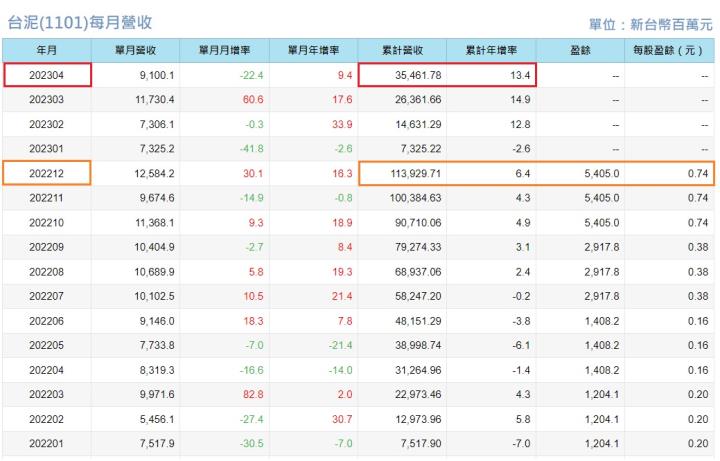Screen dimensions: 720x461
Task: Click cumulative revenue 35,461.78
Action: 418,75
